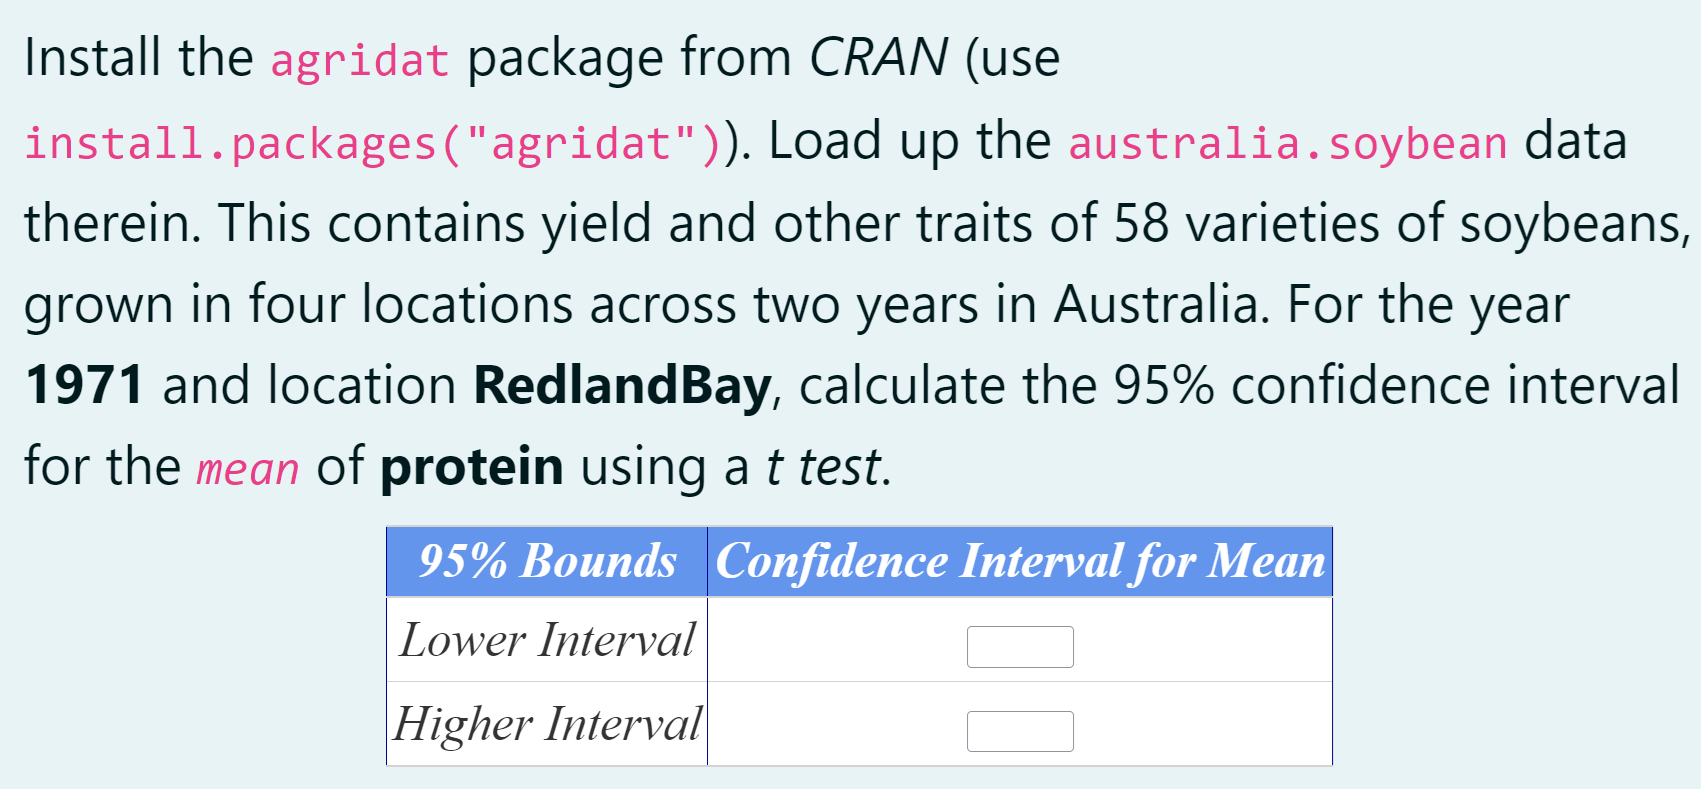The width and height of the screenshot is (1701, 789).
Task: Click the Confidence Interval for Mean header
Action: [x=1020, y=561]
